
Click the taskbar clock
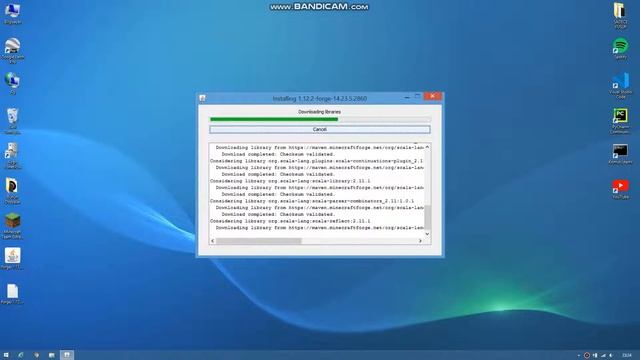coord(627,356)
